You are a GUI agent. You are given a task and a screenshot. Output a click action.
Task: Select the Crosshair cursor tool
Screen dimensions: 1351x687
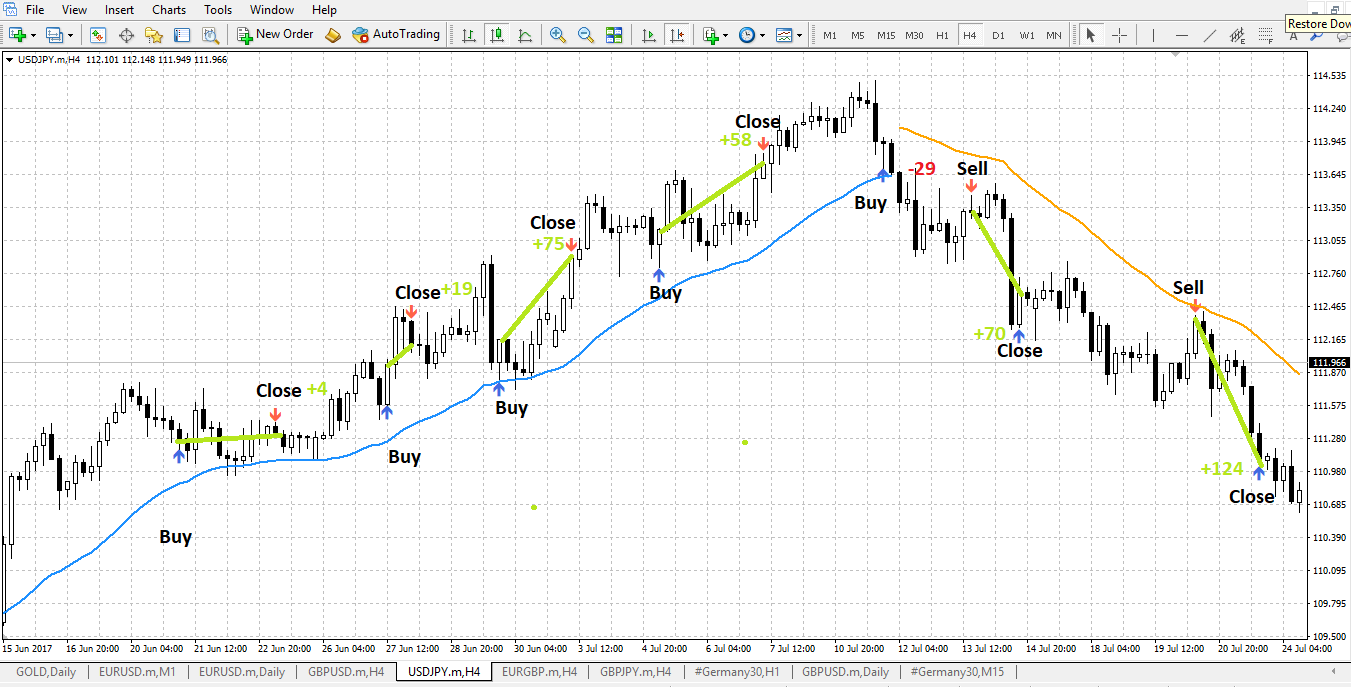pyautogui.click(x=1119, y=35)
